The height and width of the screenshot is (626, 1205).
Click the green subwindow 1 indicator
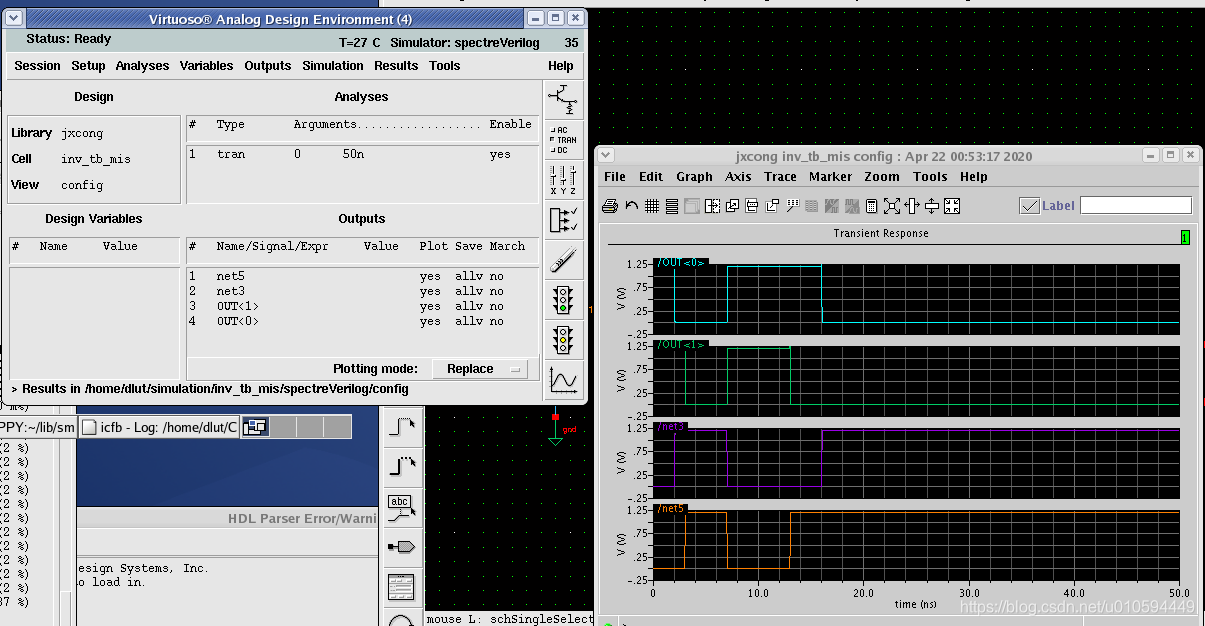[1185, 238]
